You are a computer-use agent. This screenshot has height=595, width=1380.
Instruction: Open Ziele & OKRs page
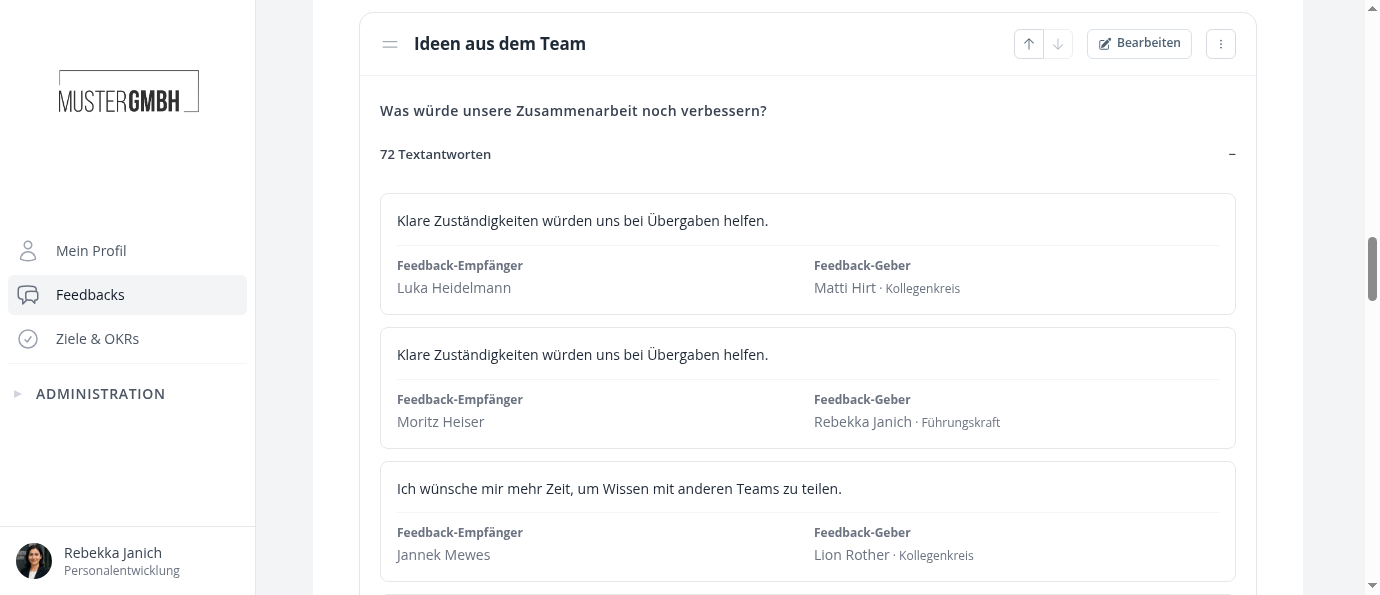(x=127, y=339)
